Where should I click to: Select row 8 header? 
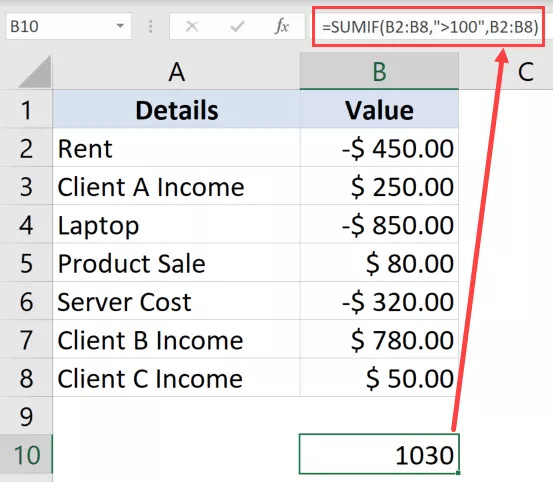click(x=26, y=378)
